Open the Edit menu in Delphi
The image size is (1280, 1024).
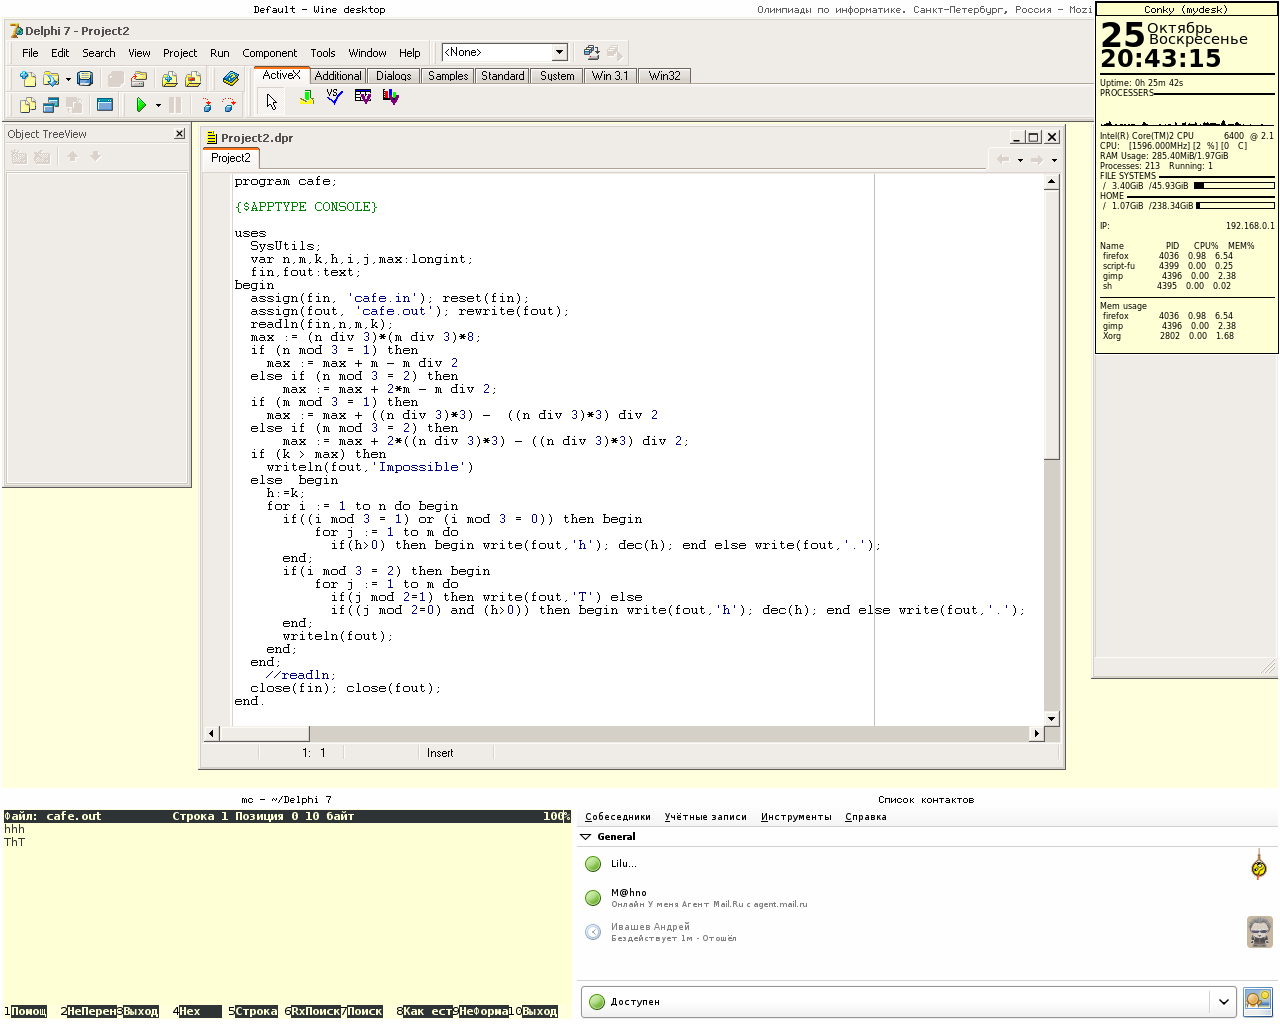(61, 53)
